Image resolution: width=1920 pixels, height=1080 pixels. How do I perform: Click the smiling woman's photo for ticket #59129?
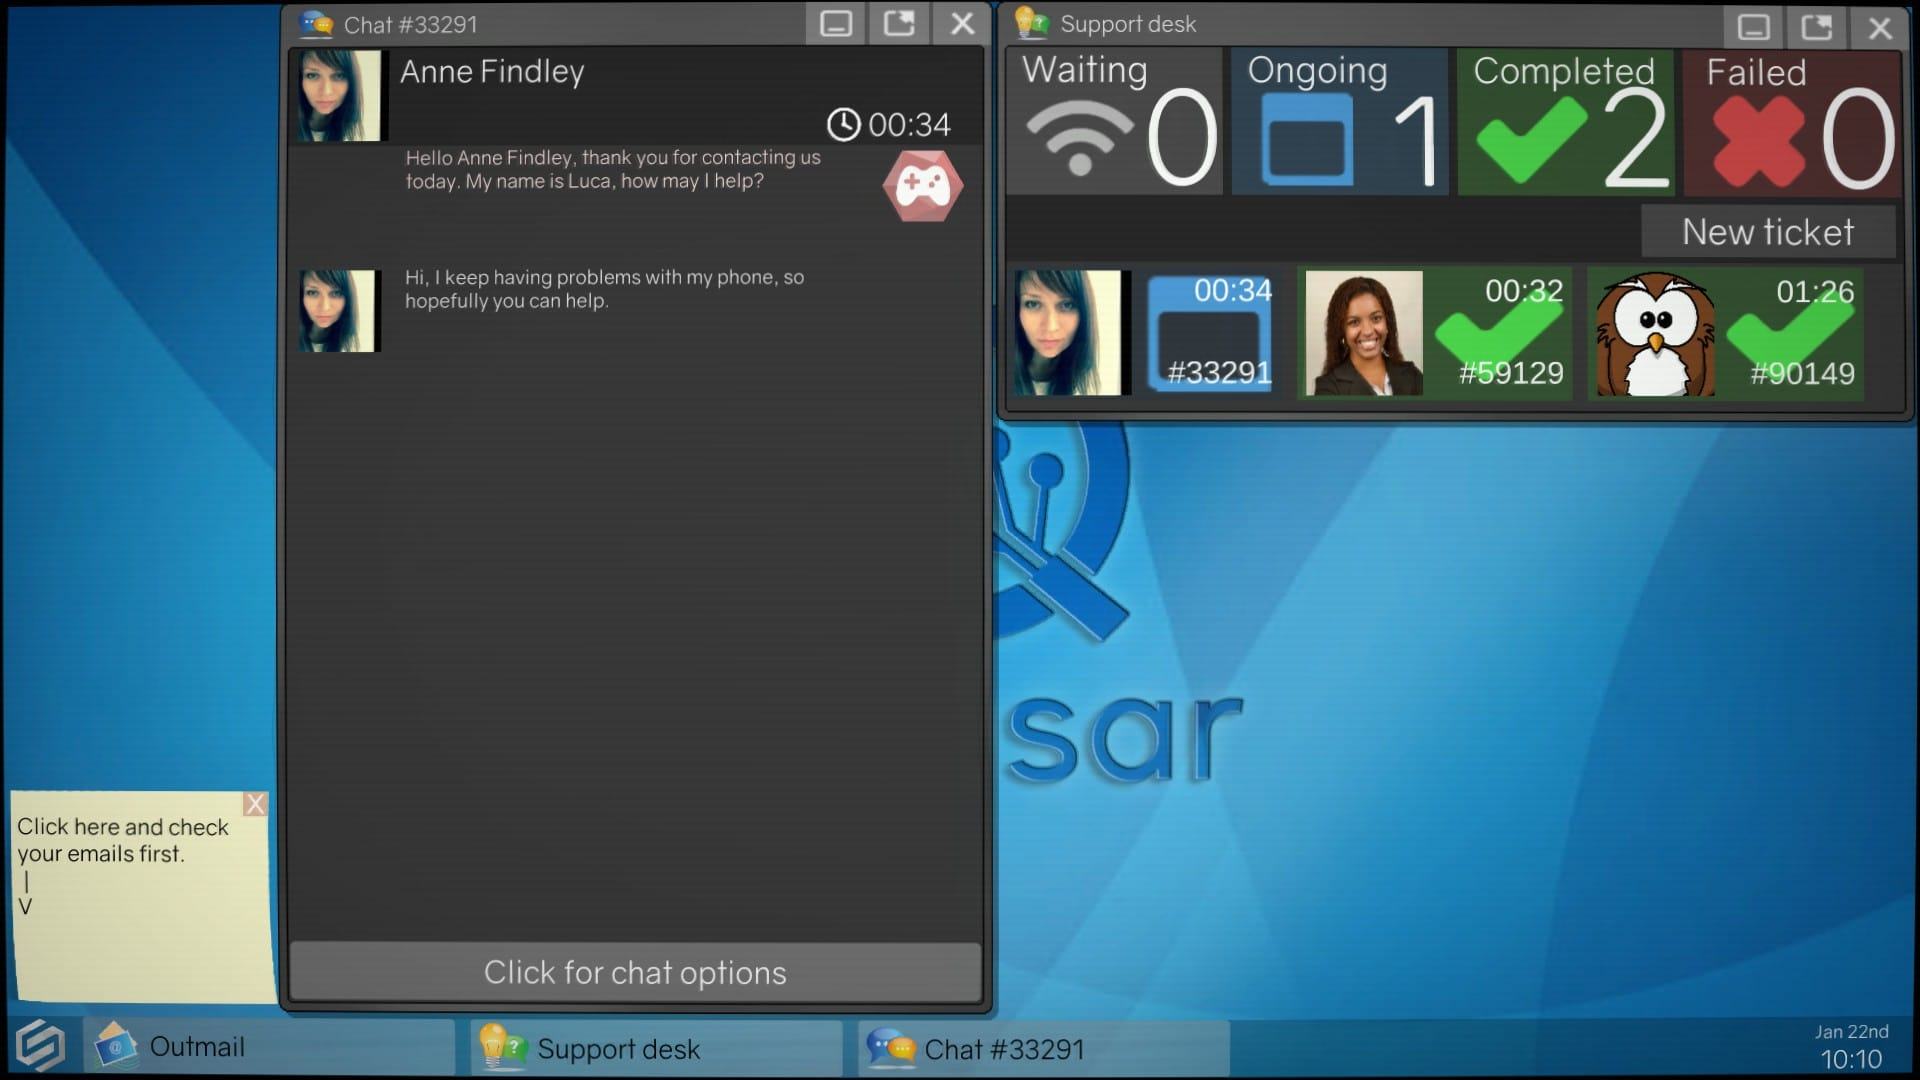[1364, 333]
